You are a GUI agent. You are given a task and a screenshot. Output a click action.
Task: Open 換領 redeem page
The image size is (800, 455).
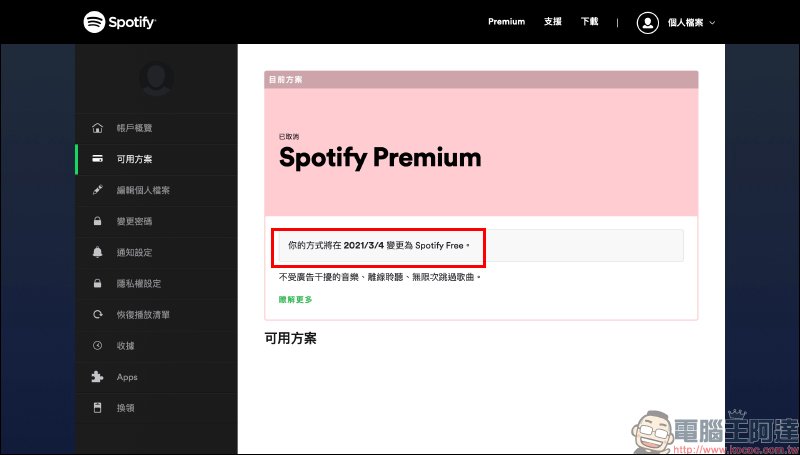click(x=126, y=408)
